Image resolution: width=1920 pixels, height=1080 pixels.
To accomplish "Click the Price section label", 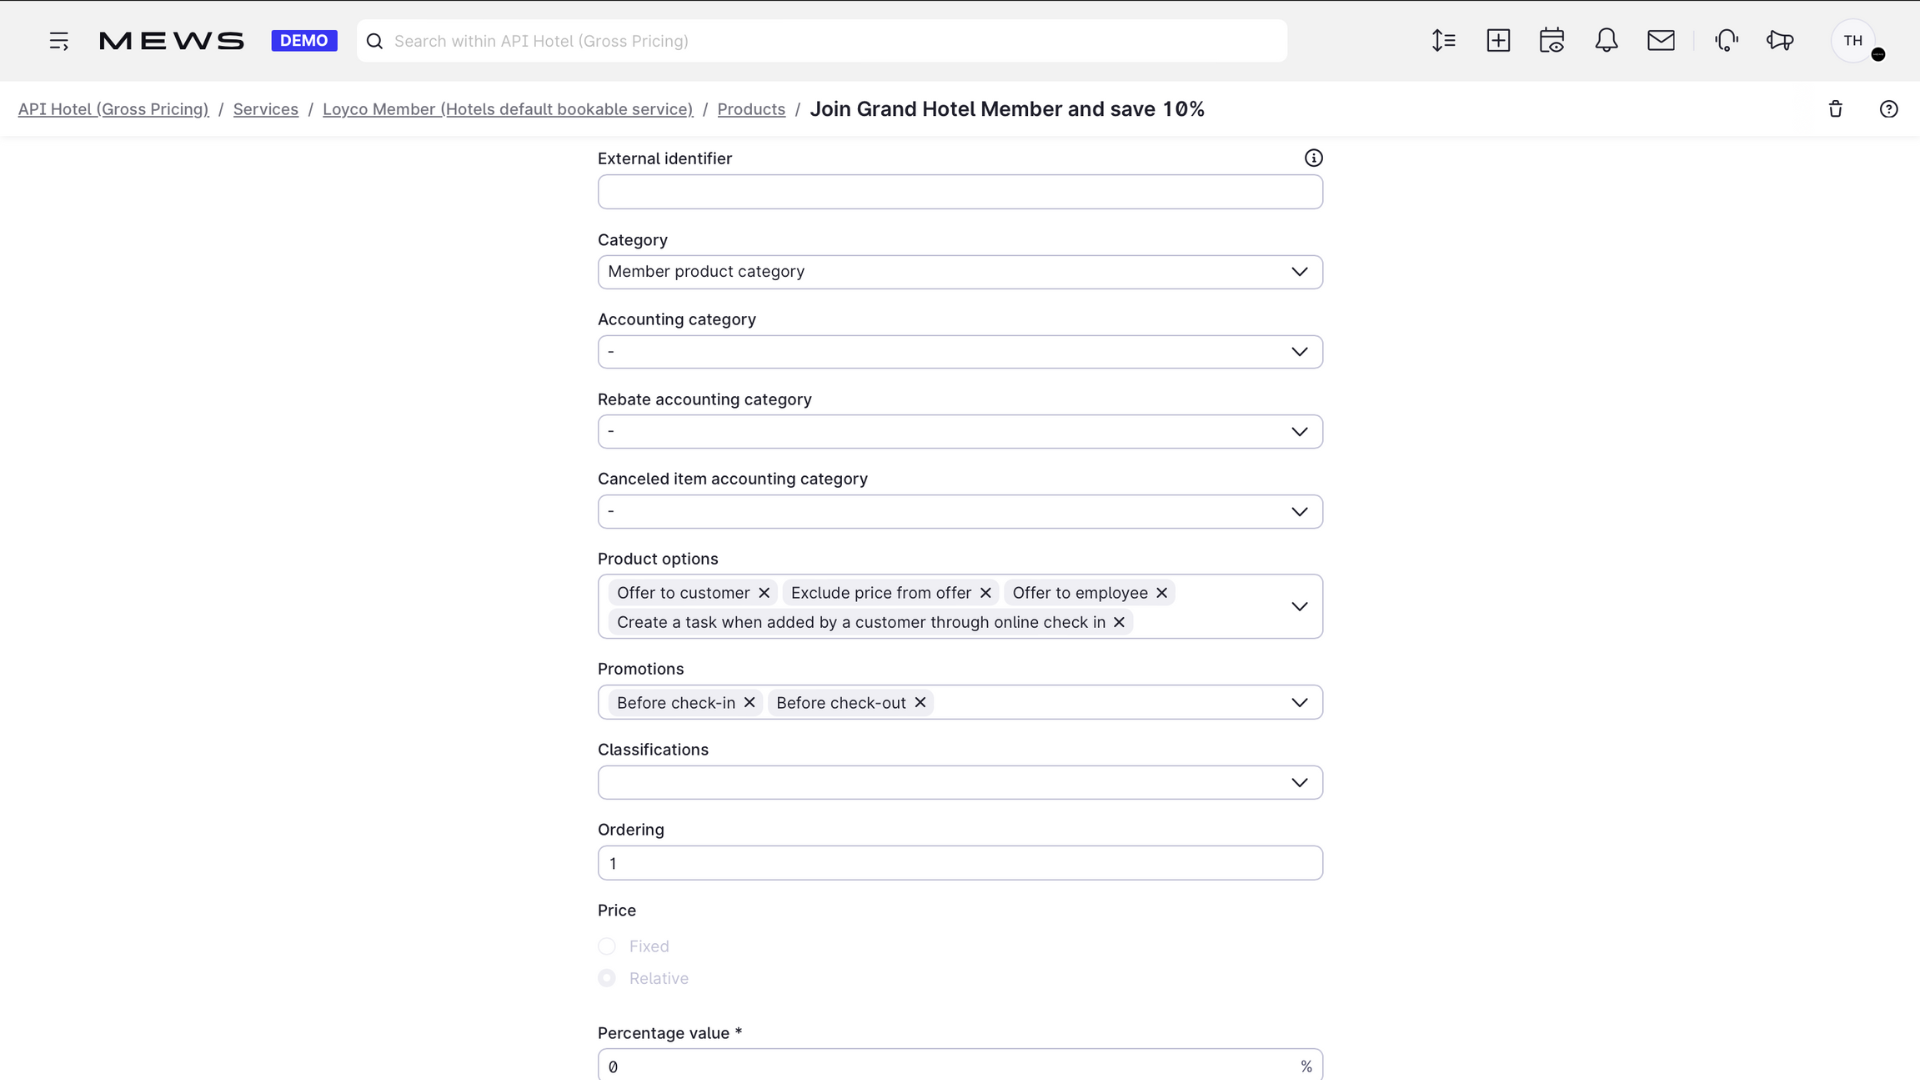I will pyautogui.click(x=617, y=910).
